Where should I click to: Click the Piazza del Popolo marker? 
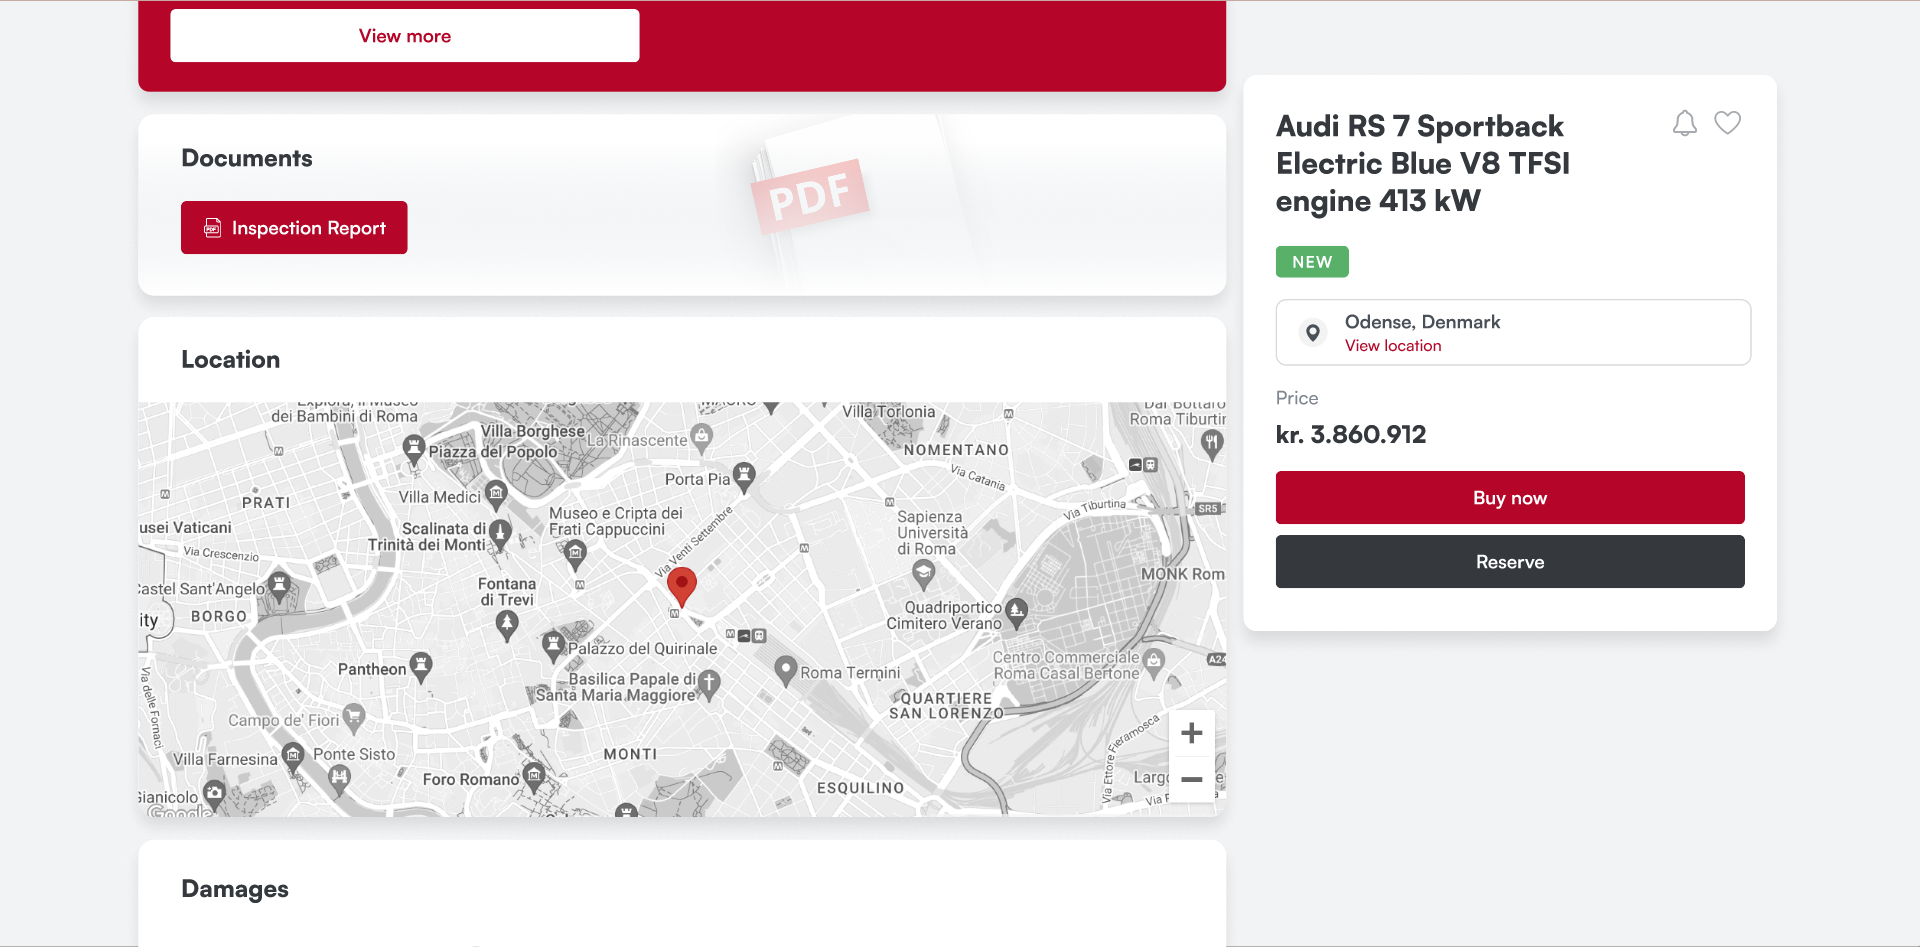[414, 449]
